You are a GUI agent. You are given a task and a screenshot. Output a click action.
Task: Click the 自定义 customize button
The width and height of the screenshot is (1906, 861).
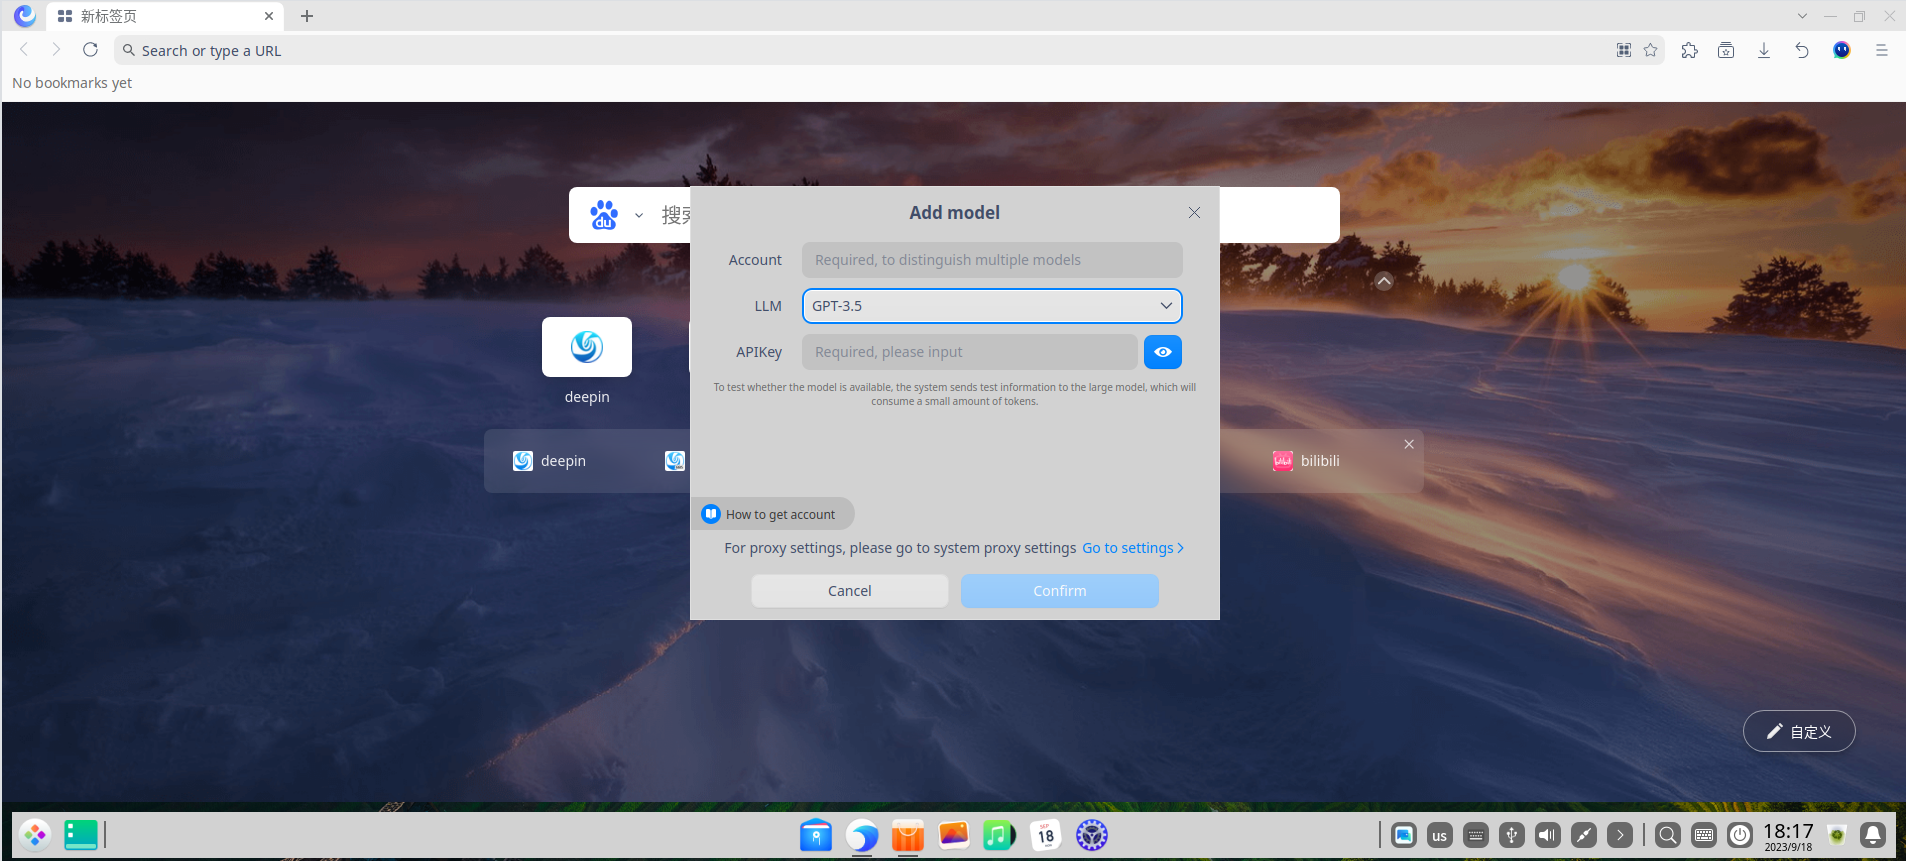click(x=1799, y=731)
